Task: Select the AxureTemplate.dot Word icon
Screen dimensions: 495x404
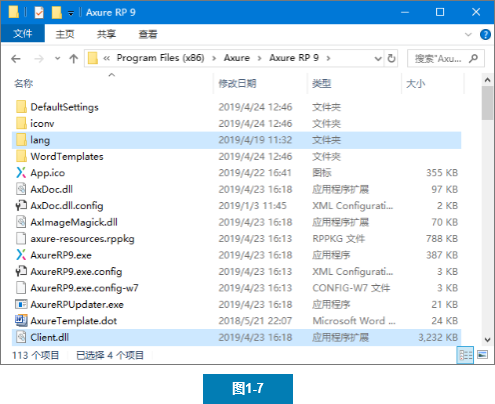Action: [x=21, y=321]
